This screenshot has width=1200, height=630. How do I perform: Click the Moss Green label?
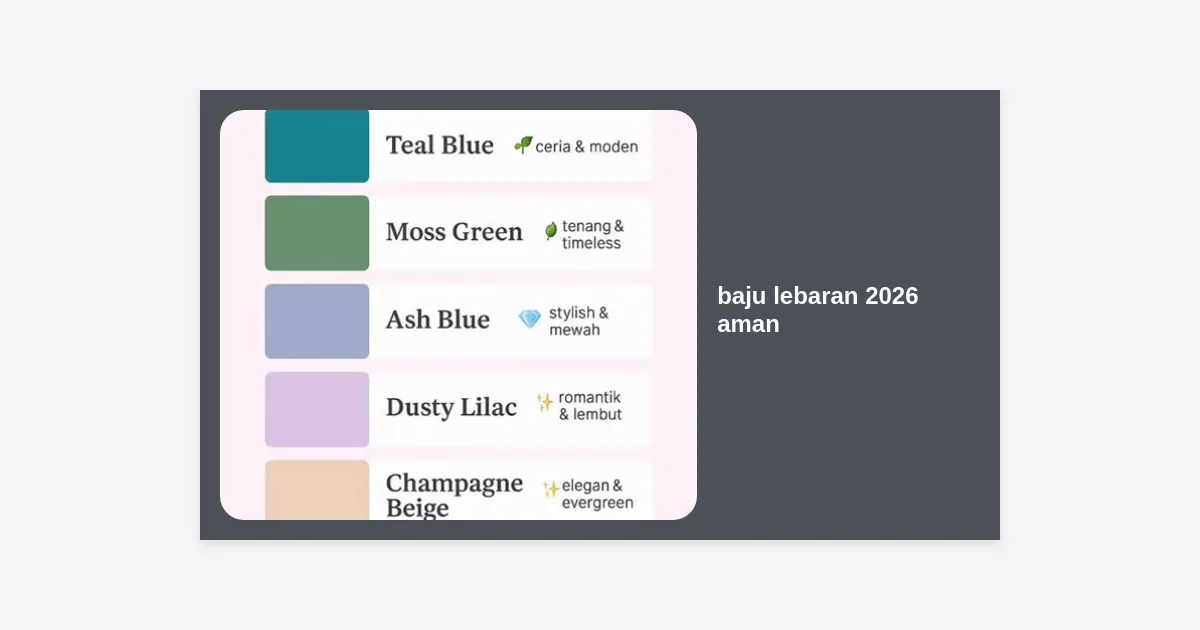(454, 232)
